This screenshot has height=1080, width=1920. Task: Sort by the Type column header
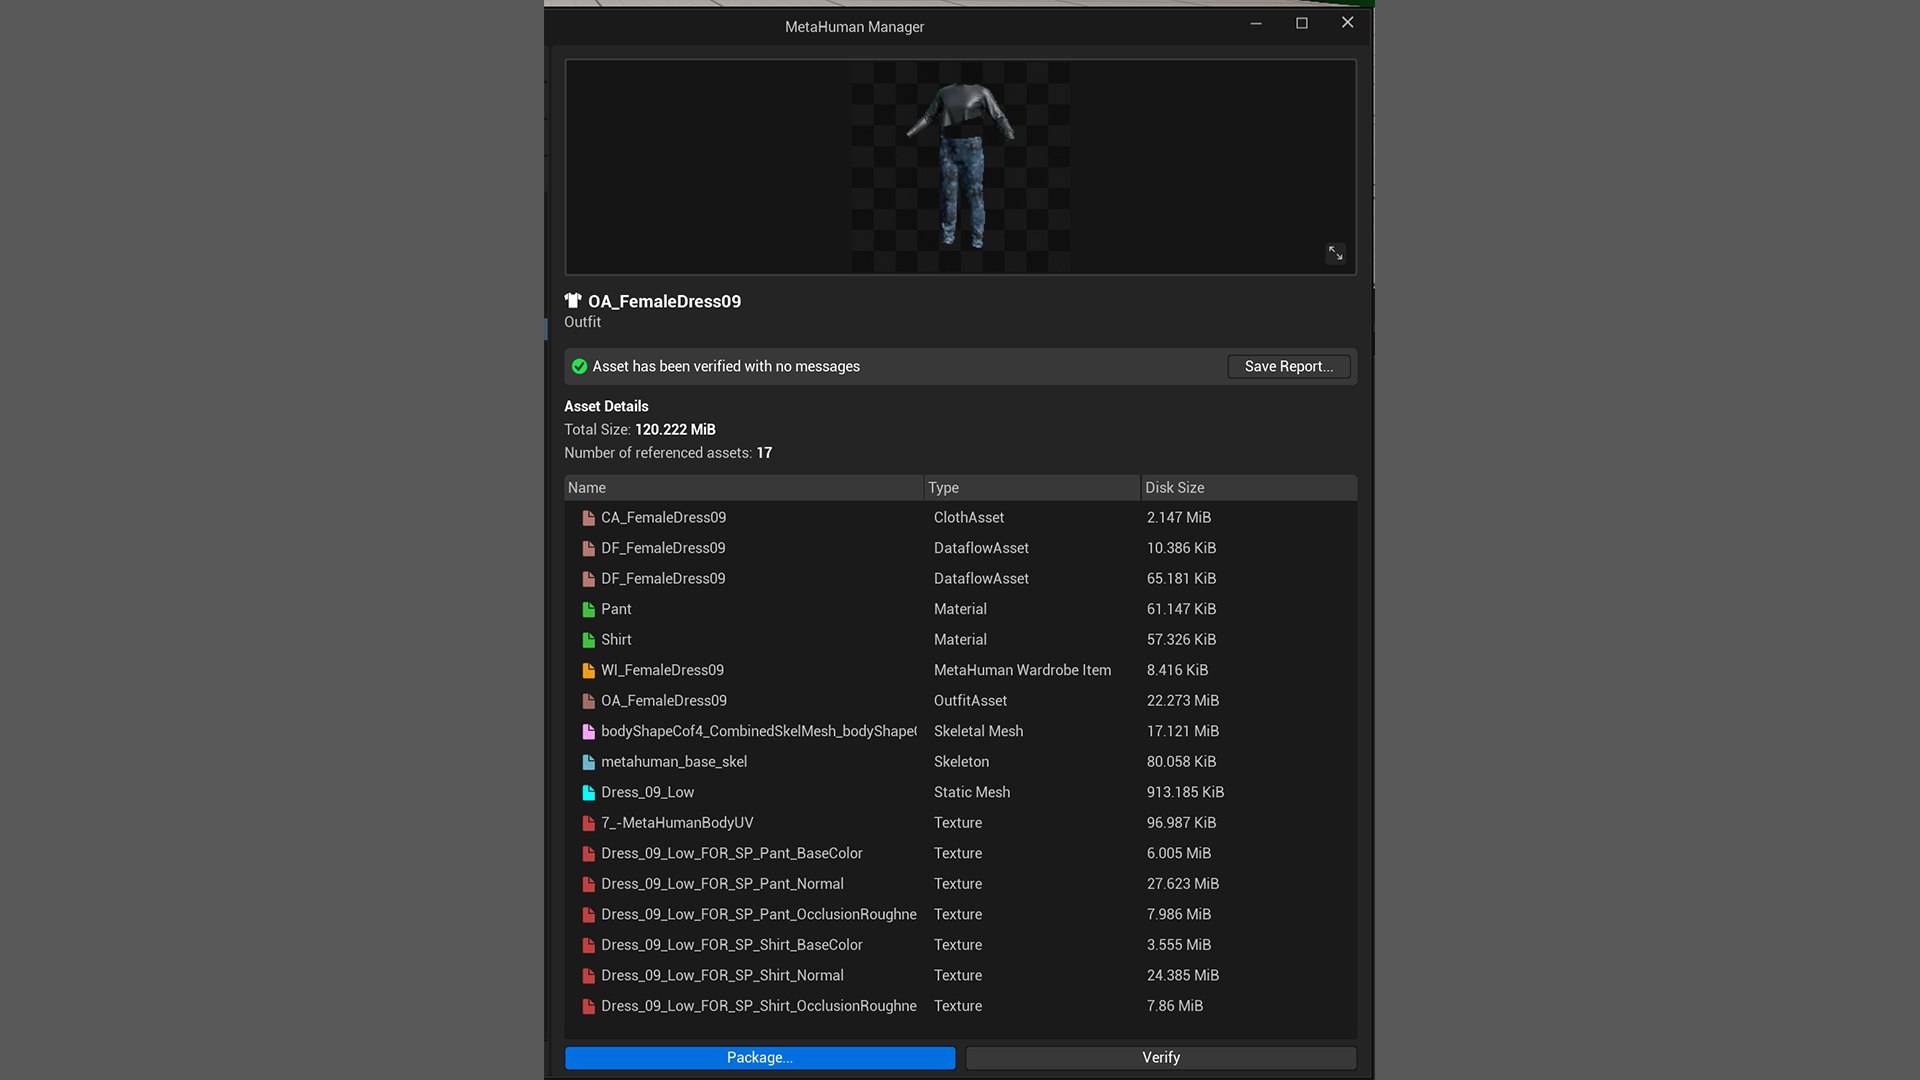click(x=1032, y=487)
